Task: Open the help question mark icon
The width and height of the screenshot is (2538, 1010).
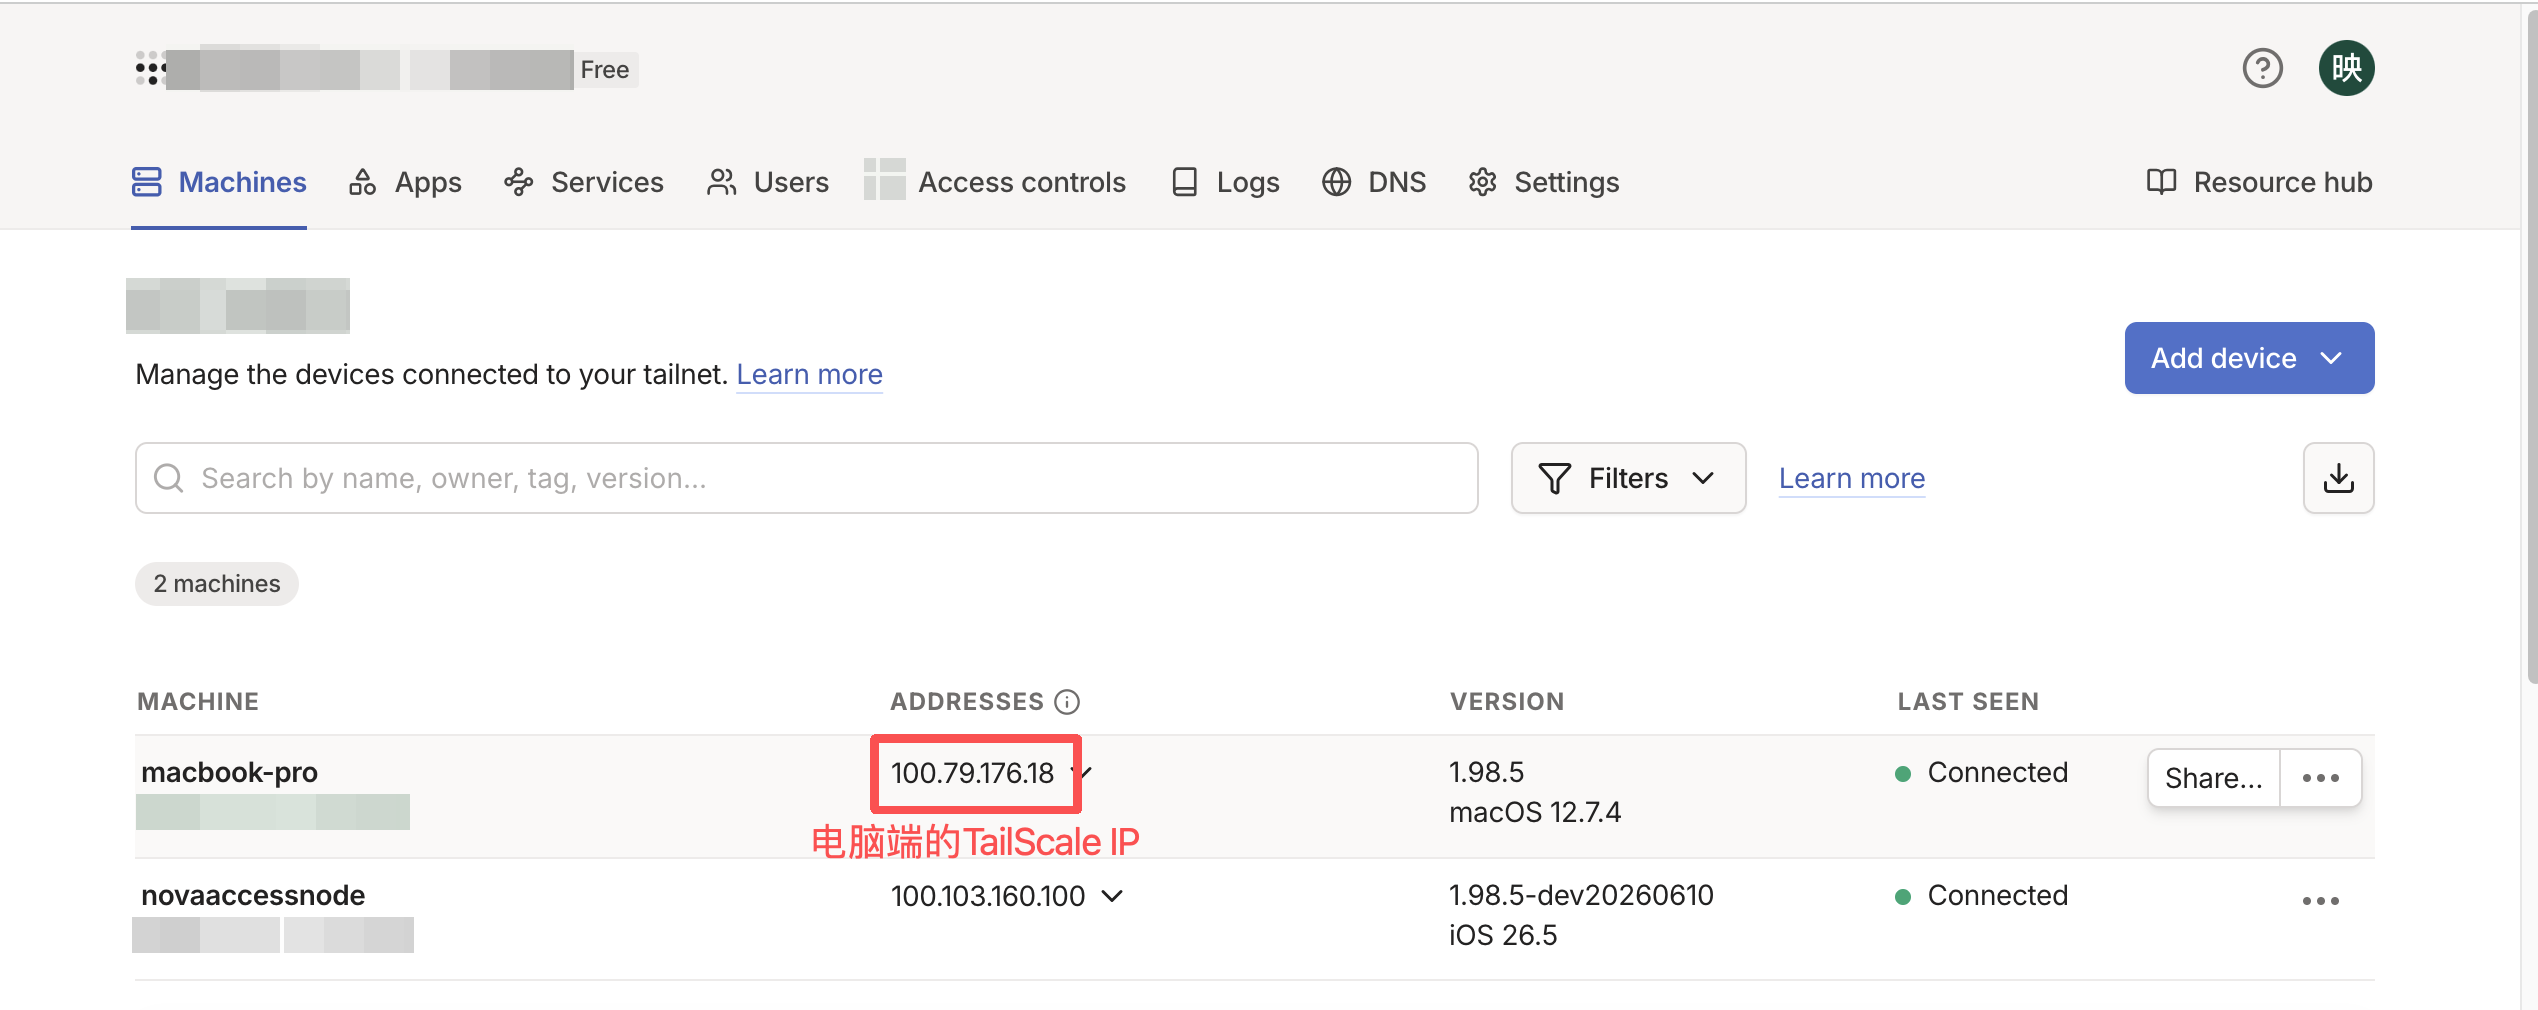Action: click(2262, 69)
